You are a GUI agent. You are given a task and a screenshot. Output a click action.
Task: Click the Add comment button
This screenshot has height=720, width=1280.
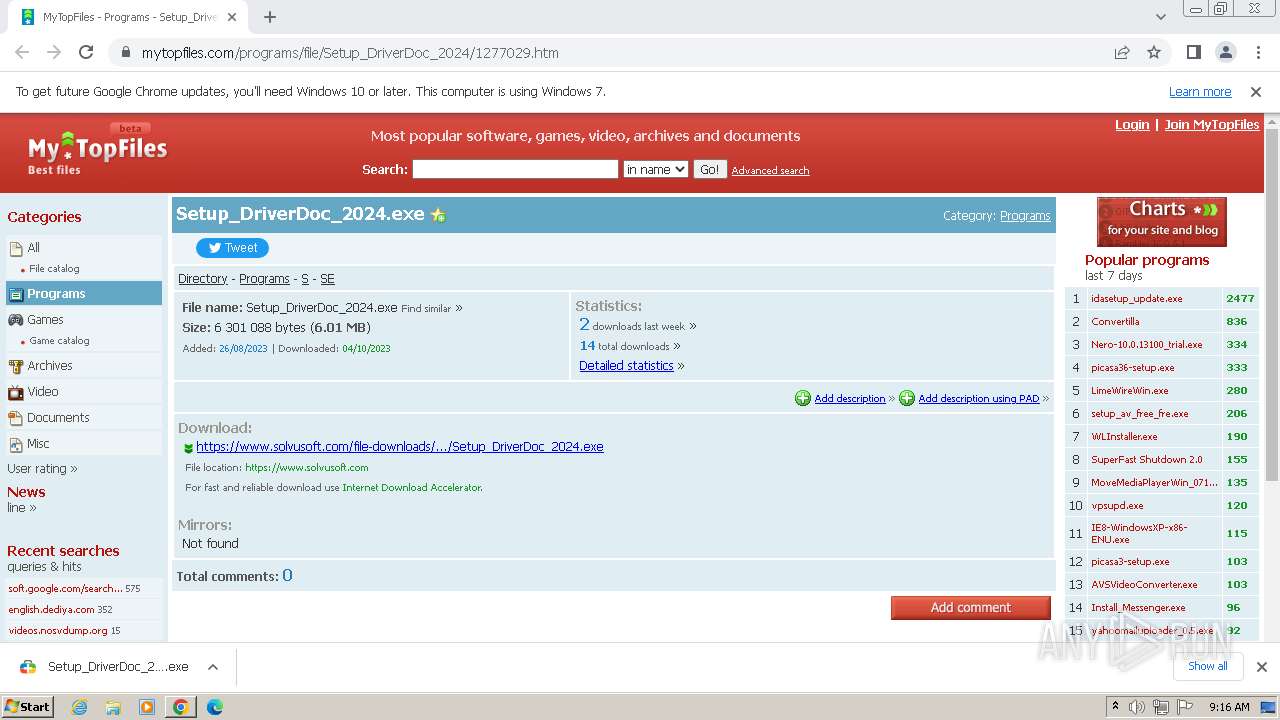click(970, 607)
